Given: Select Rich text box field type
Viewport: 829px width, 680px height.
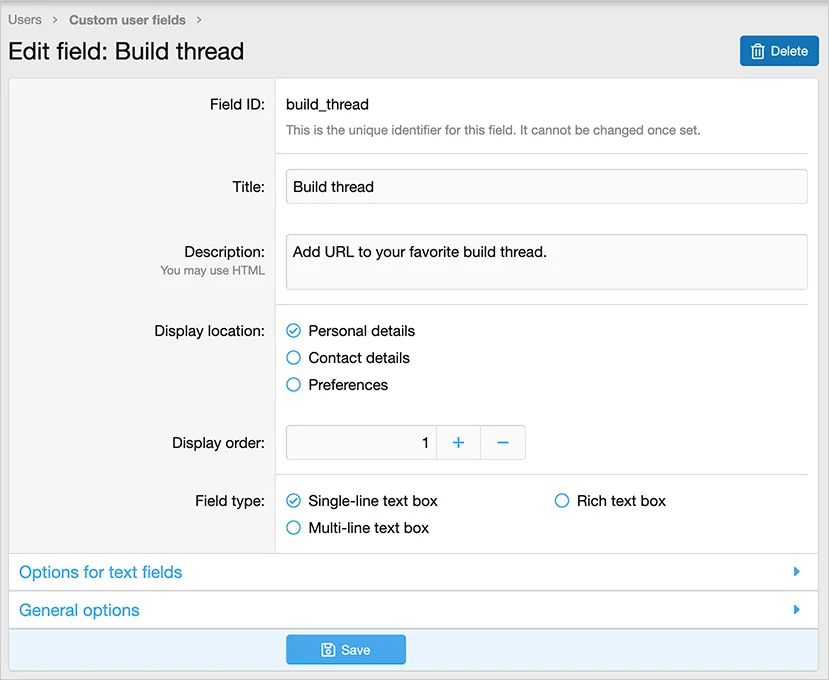Looking at the screenshot, I should click(x=562, y=501).
